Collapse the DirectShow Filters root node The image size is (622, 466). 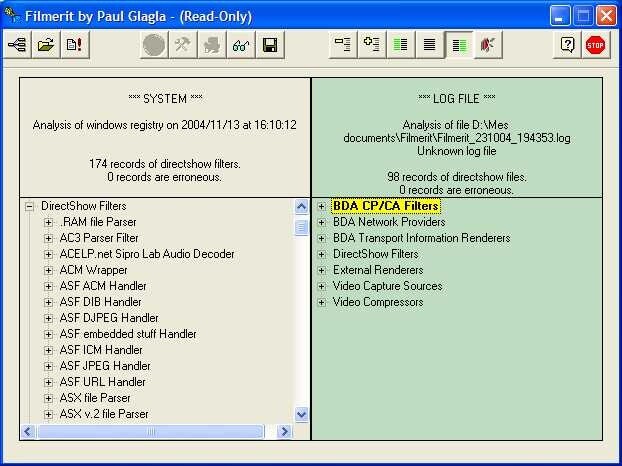(x=29, y=207)
